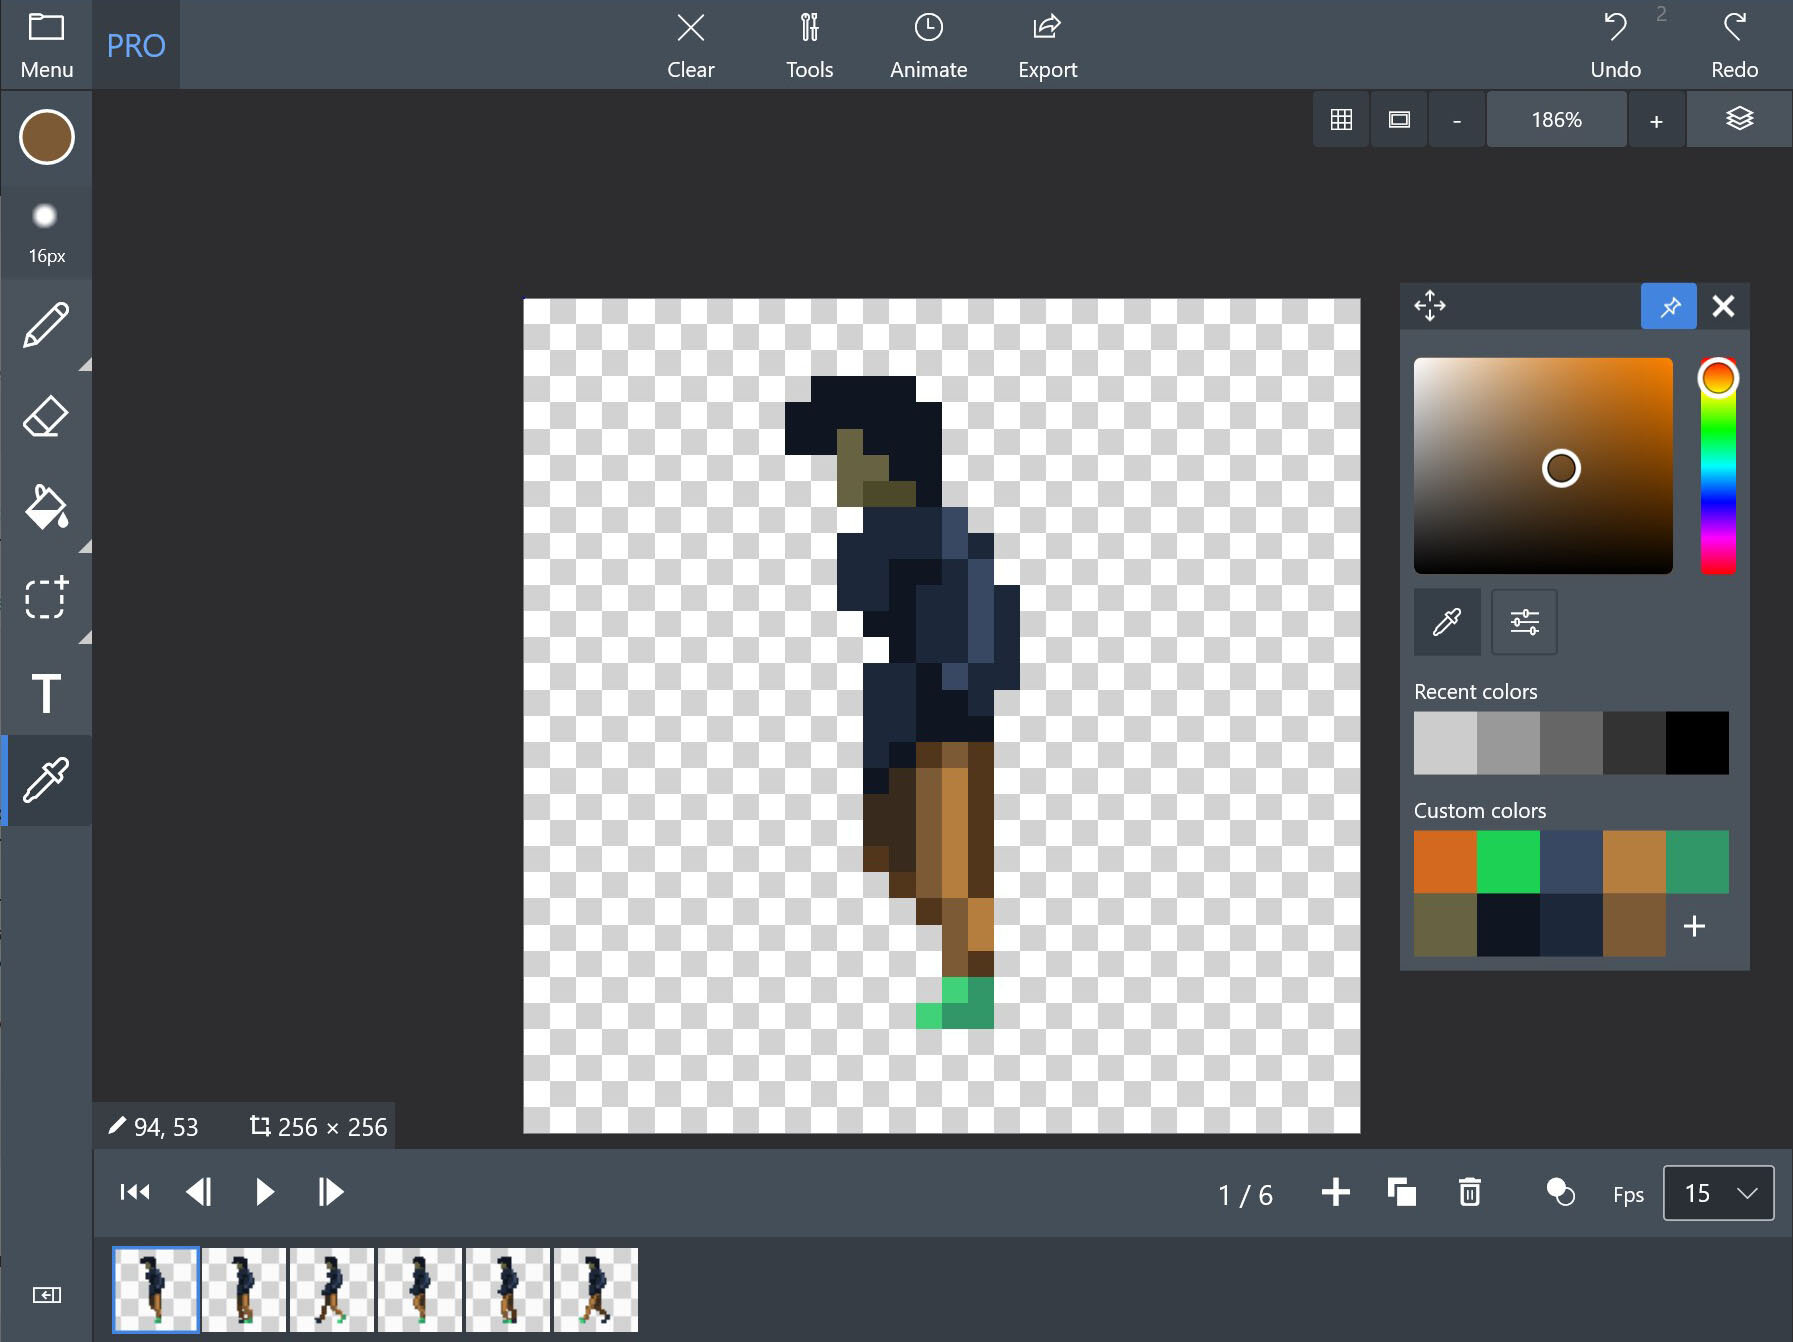Viewport: 1793px width, 1342px height.
Task: Click the Export button
Action: pyautogui.click(x=1047, y=45)
